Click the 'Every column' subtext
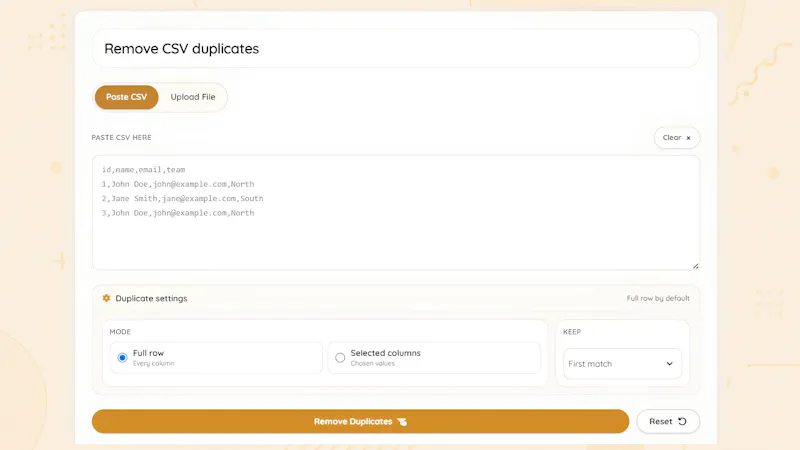Viewport: 800px width, 450px height. click(154, 363)
